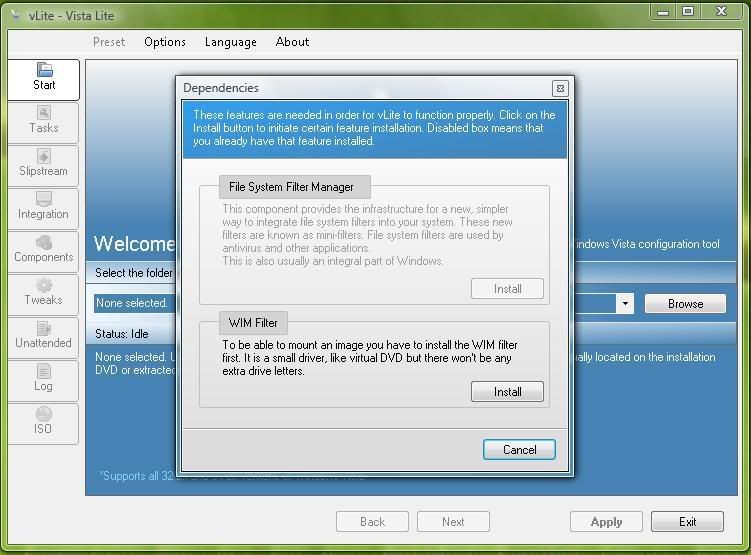This screenshot has width=751, height=555.
Task: Browse for the Vista folder
Action: click(x=685, y=304)
